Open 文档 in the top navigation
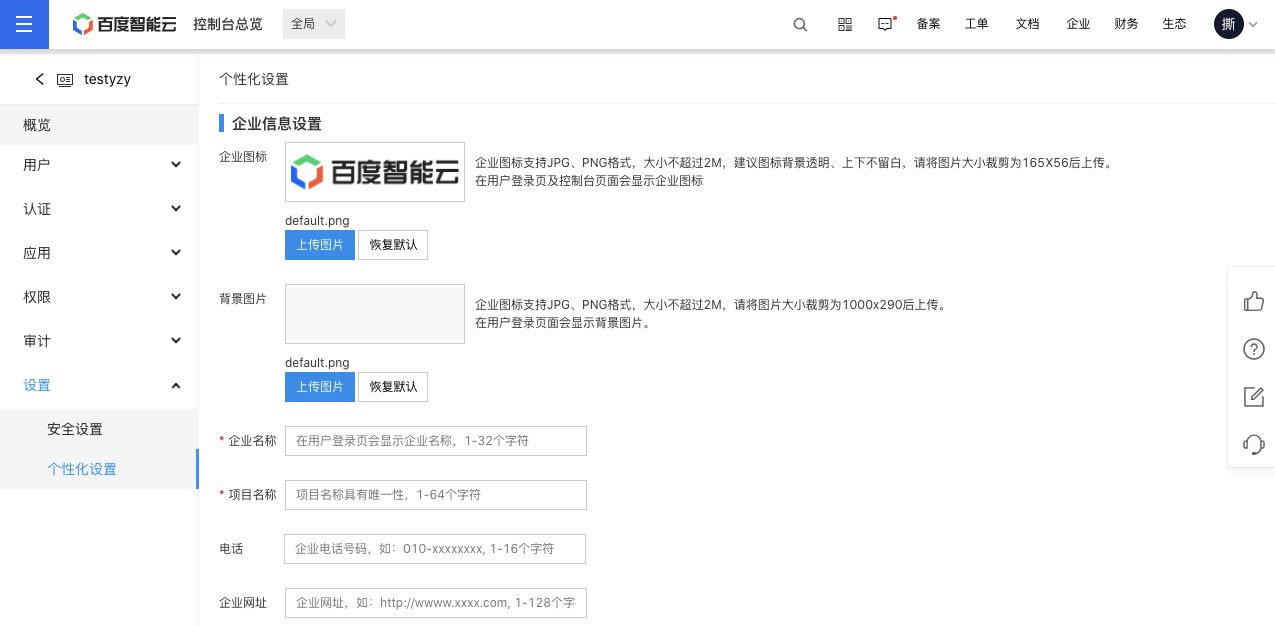Screen dimensions: 1275x626 [1028, 24]
